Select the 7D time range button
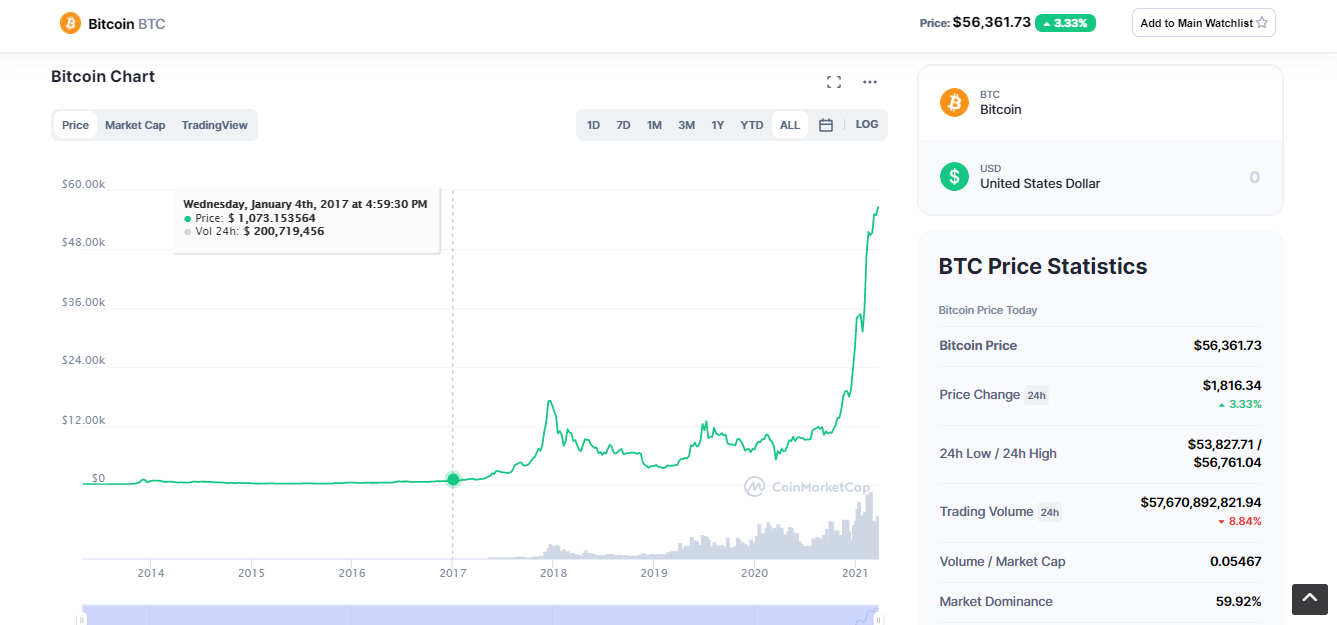Image resolution: width=1337 pixels, height=625 pixels. pos(623,125)
